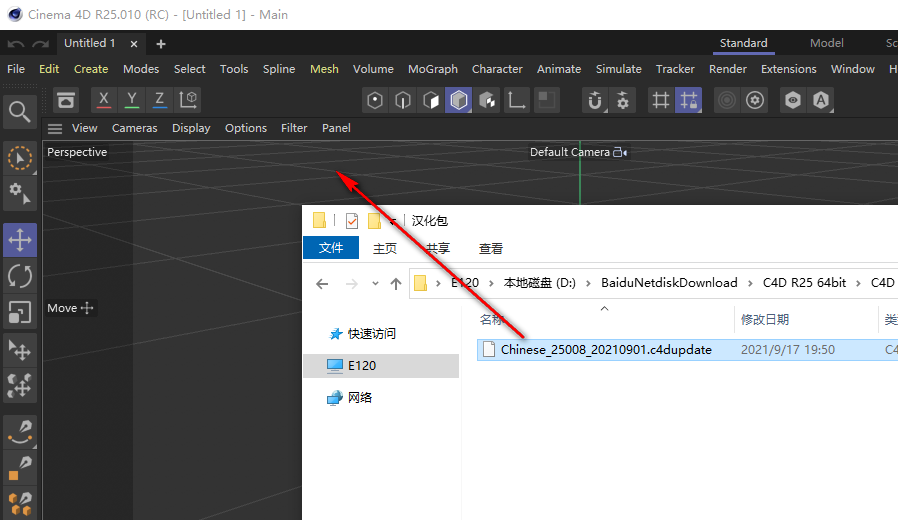This screenshot has height=520, width=898.
Task: Select the Chinese_25008_20210901.c4dupdate file
Action: click(605, 350)
